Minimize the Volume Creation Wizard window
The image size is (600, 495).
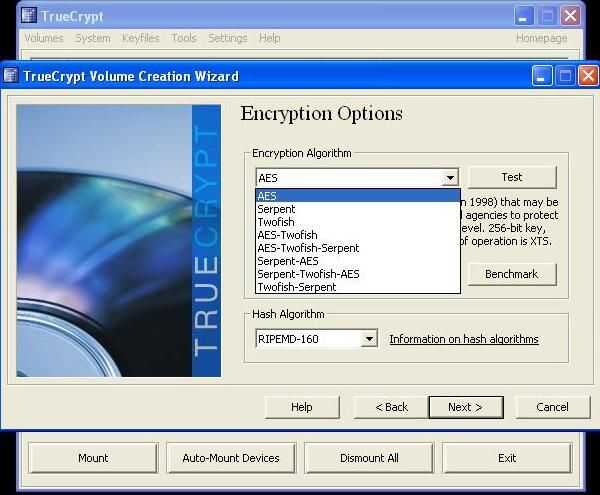(542, 75)
